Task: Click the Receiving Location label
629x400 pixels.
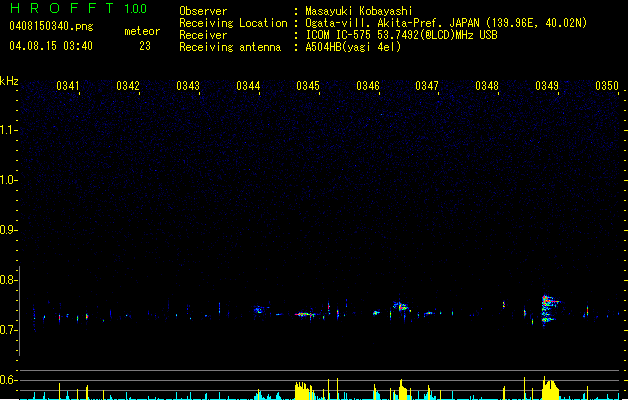Action: tap(233, 23)
